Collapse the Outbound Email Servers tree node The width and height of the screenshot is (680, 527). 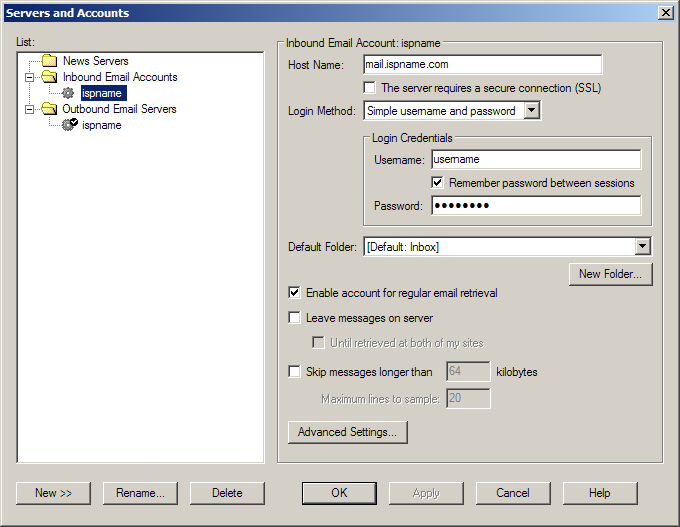30,109
